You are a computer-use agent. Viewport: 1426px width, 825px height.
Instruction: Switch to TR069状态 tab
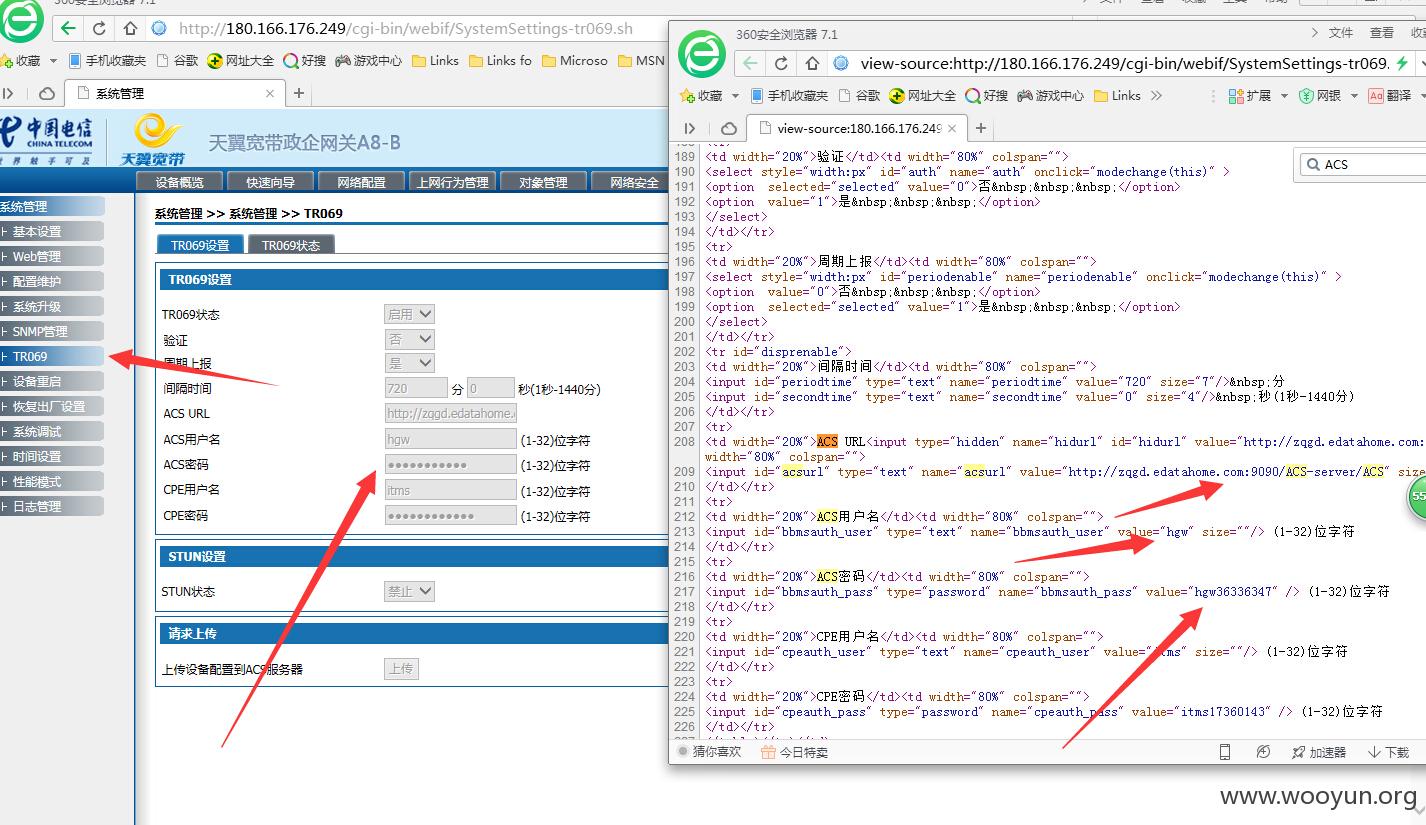pyautogui.click(x=291, y=245)
